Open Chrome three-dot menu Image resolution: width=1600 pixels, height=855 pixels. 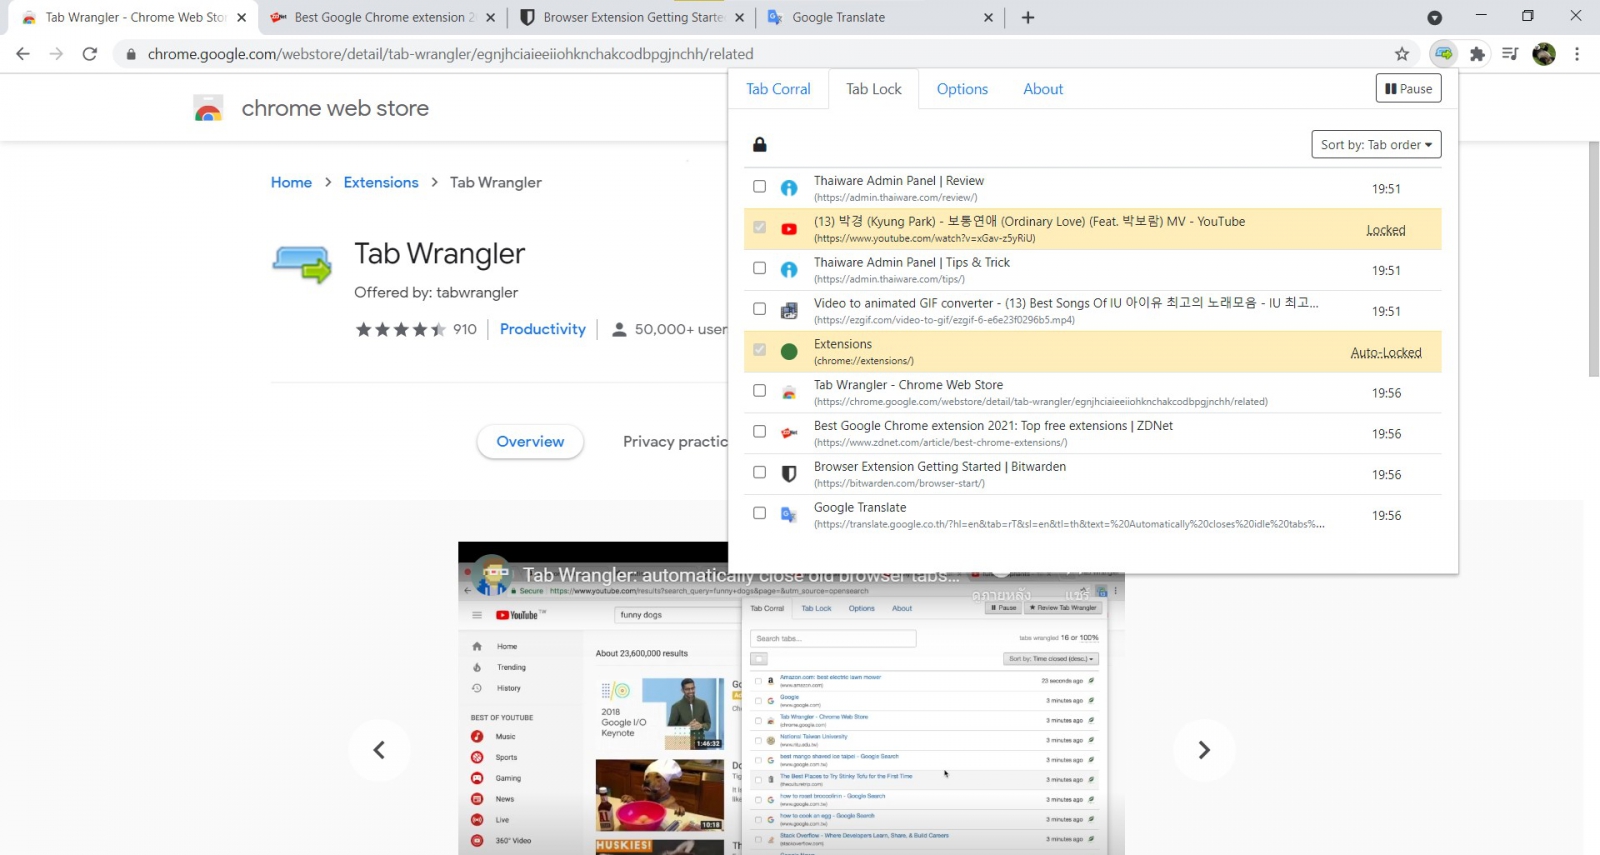tap(1577, 54)
